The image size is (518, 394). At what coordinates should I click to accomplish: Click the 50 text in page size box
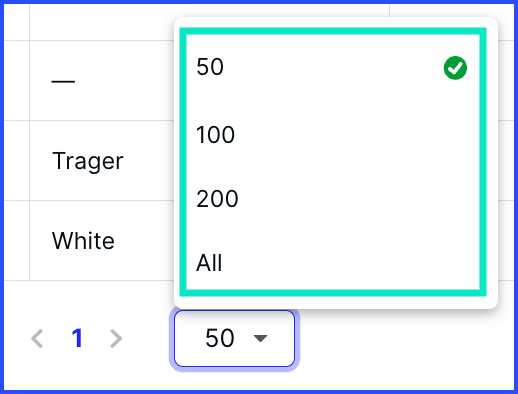(x=220, y=338)
